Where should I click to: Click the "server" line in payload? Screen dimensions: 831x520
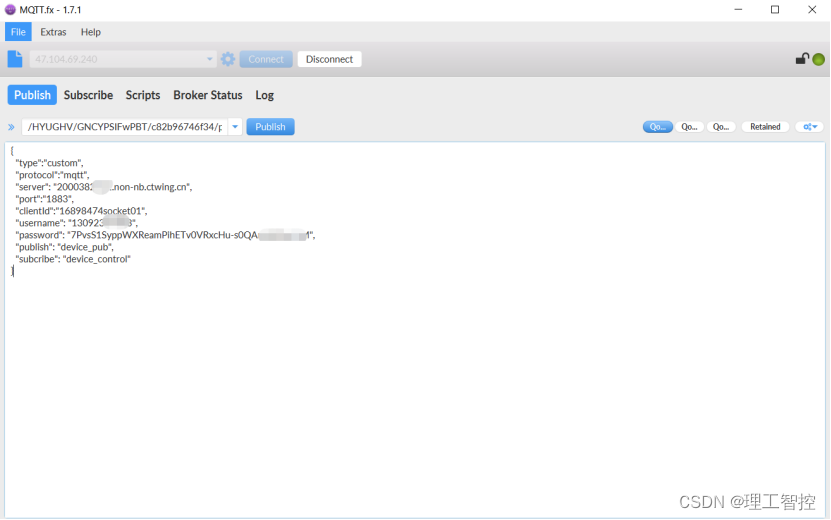pyautogui.click(x=104, y=187)
